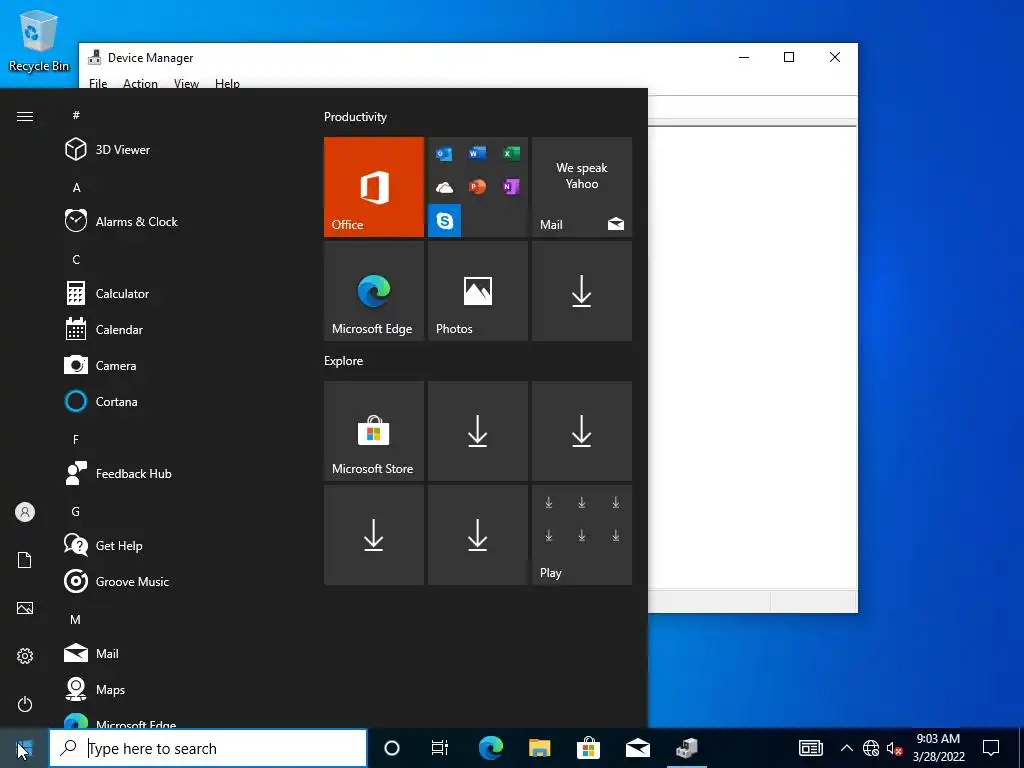Open Edge from the taskbar
1024x768 pixels.
490,748
